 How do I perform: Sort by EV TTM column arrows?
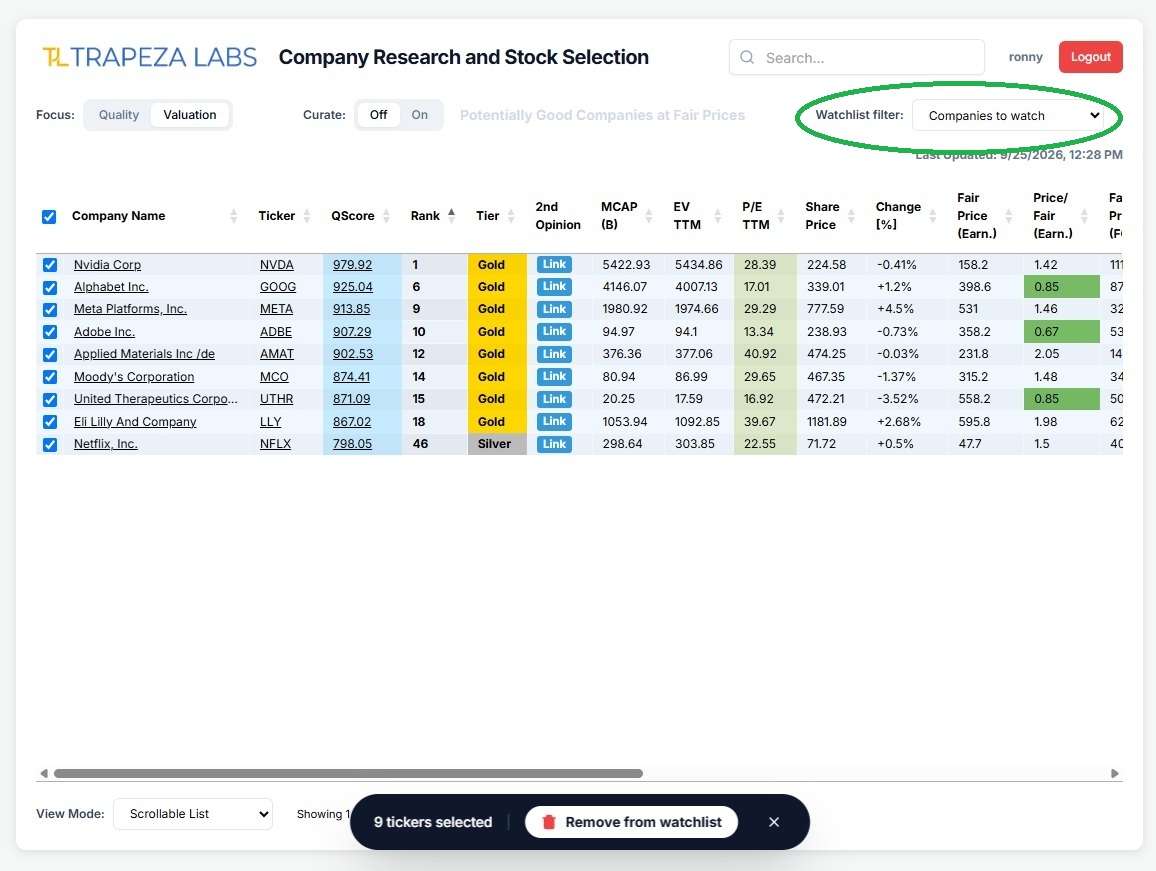(717, 216)
